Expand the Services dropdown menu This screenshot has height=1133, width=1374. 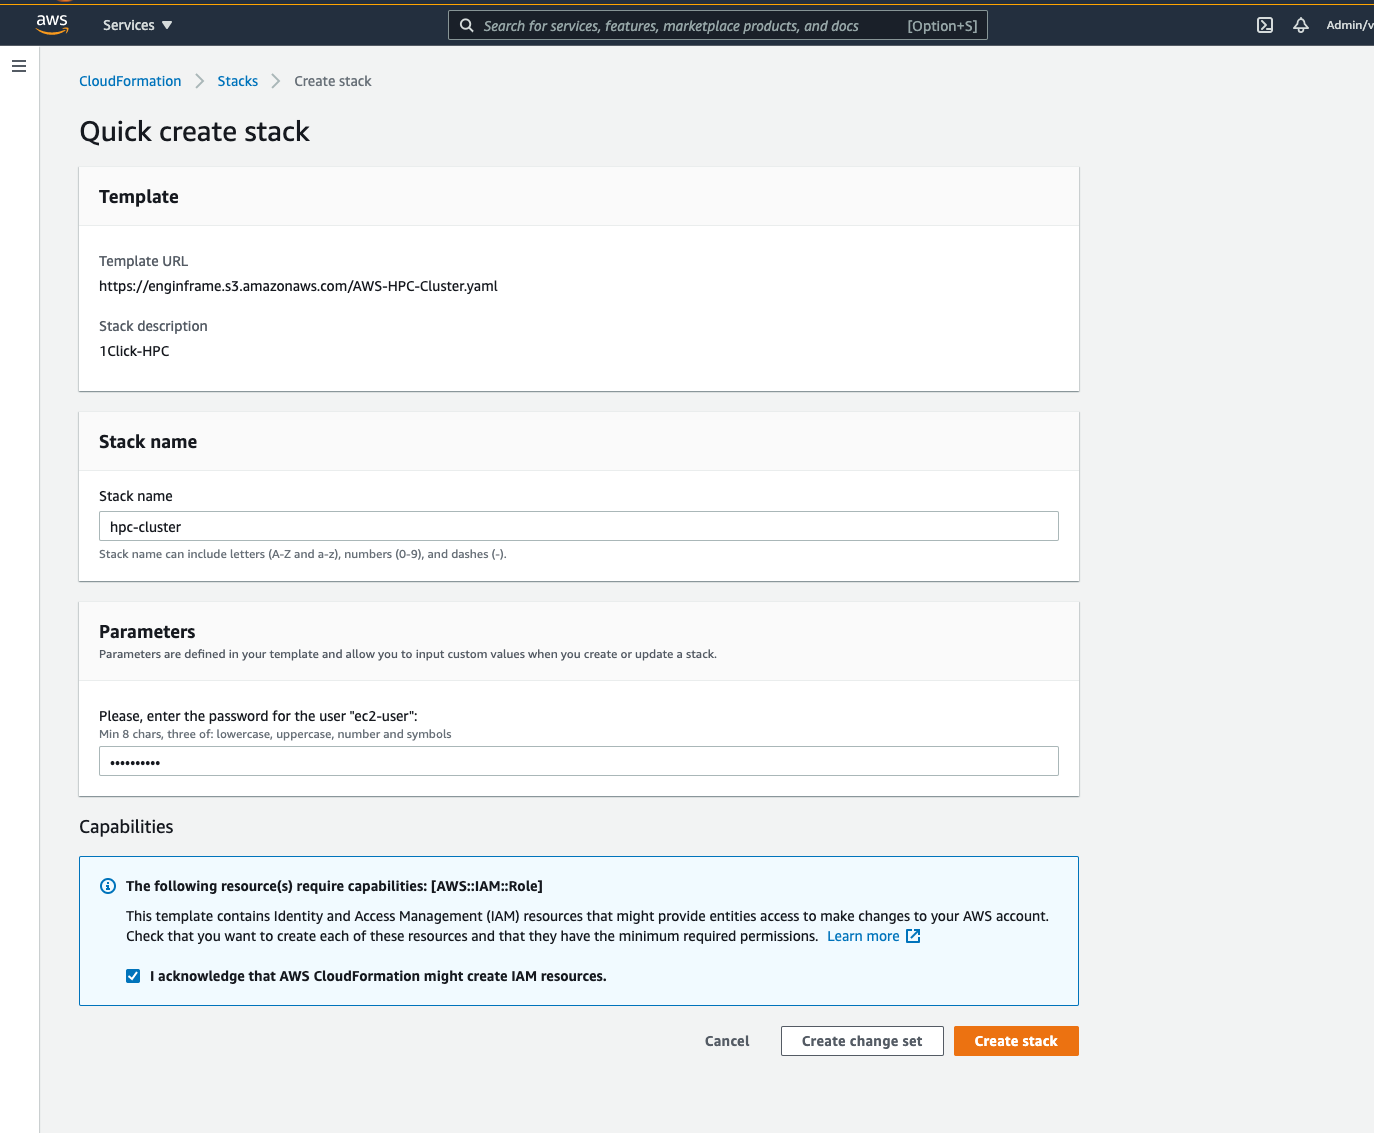[137, 25]
